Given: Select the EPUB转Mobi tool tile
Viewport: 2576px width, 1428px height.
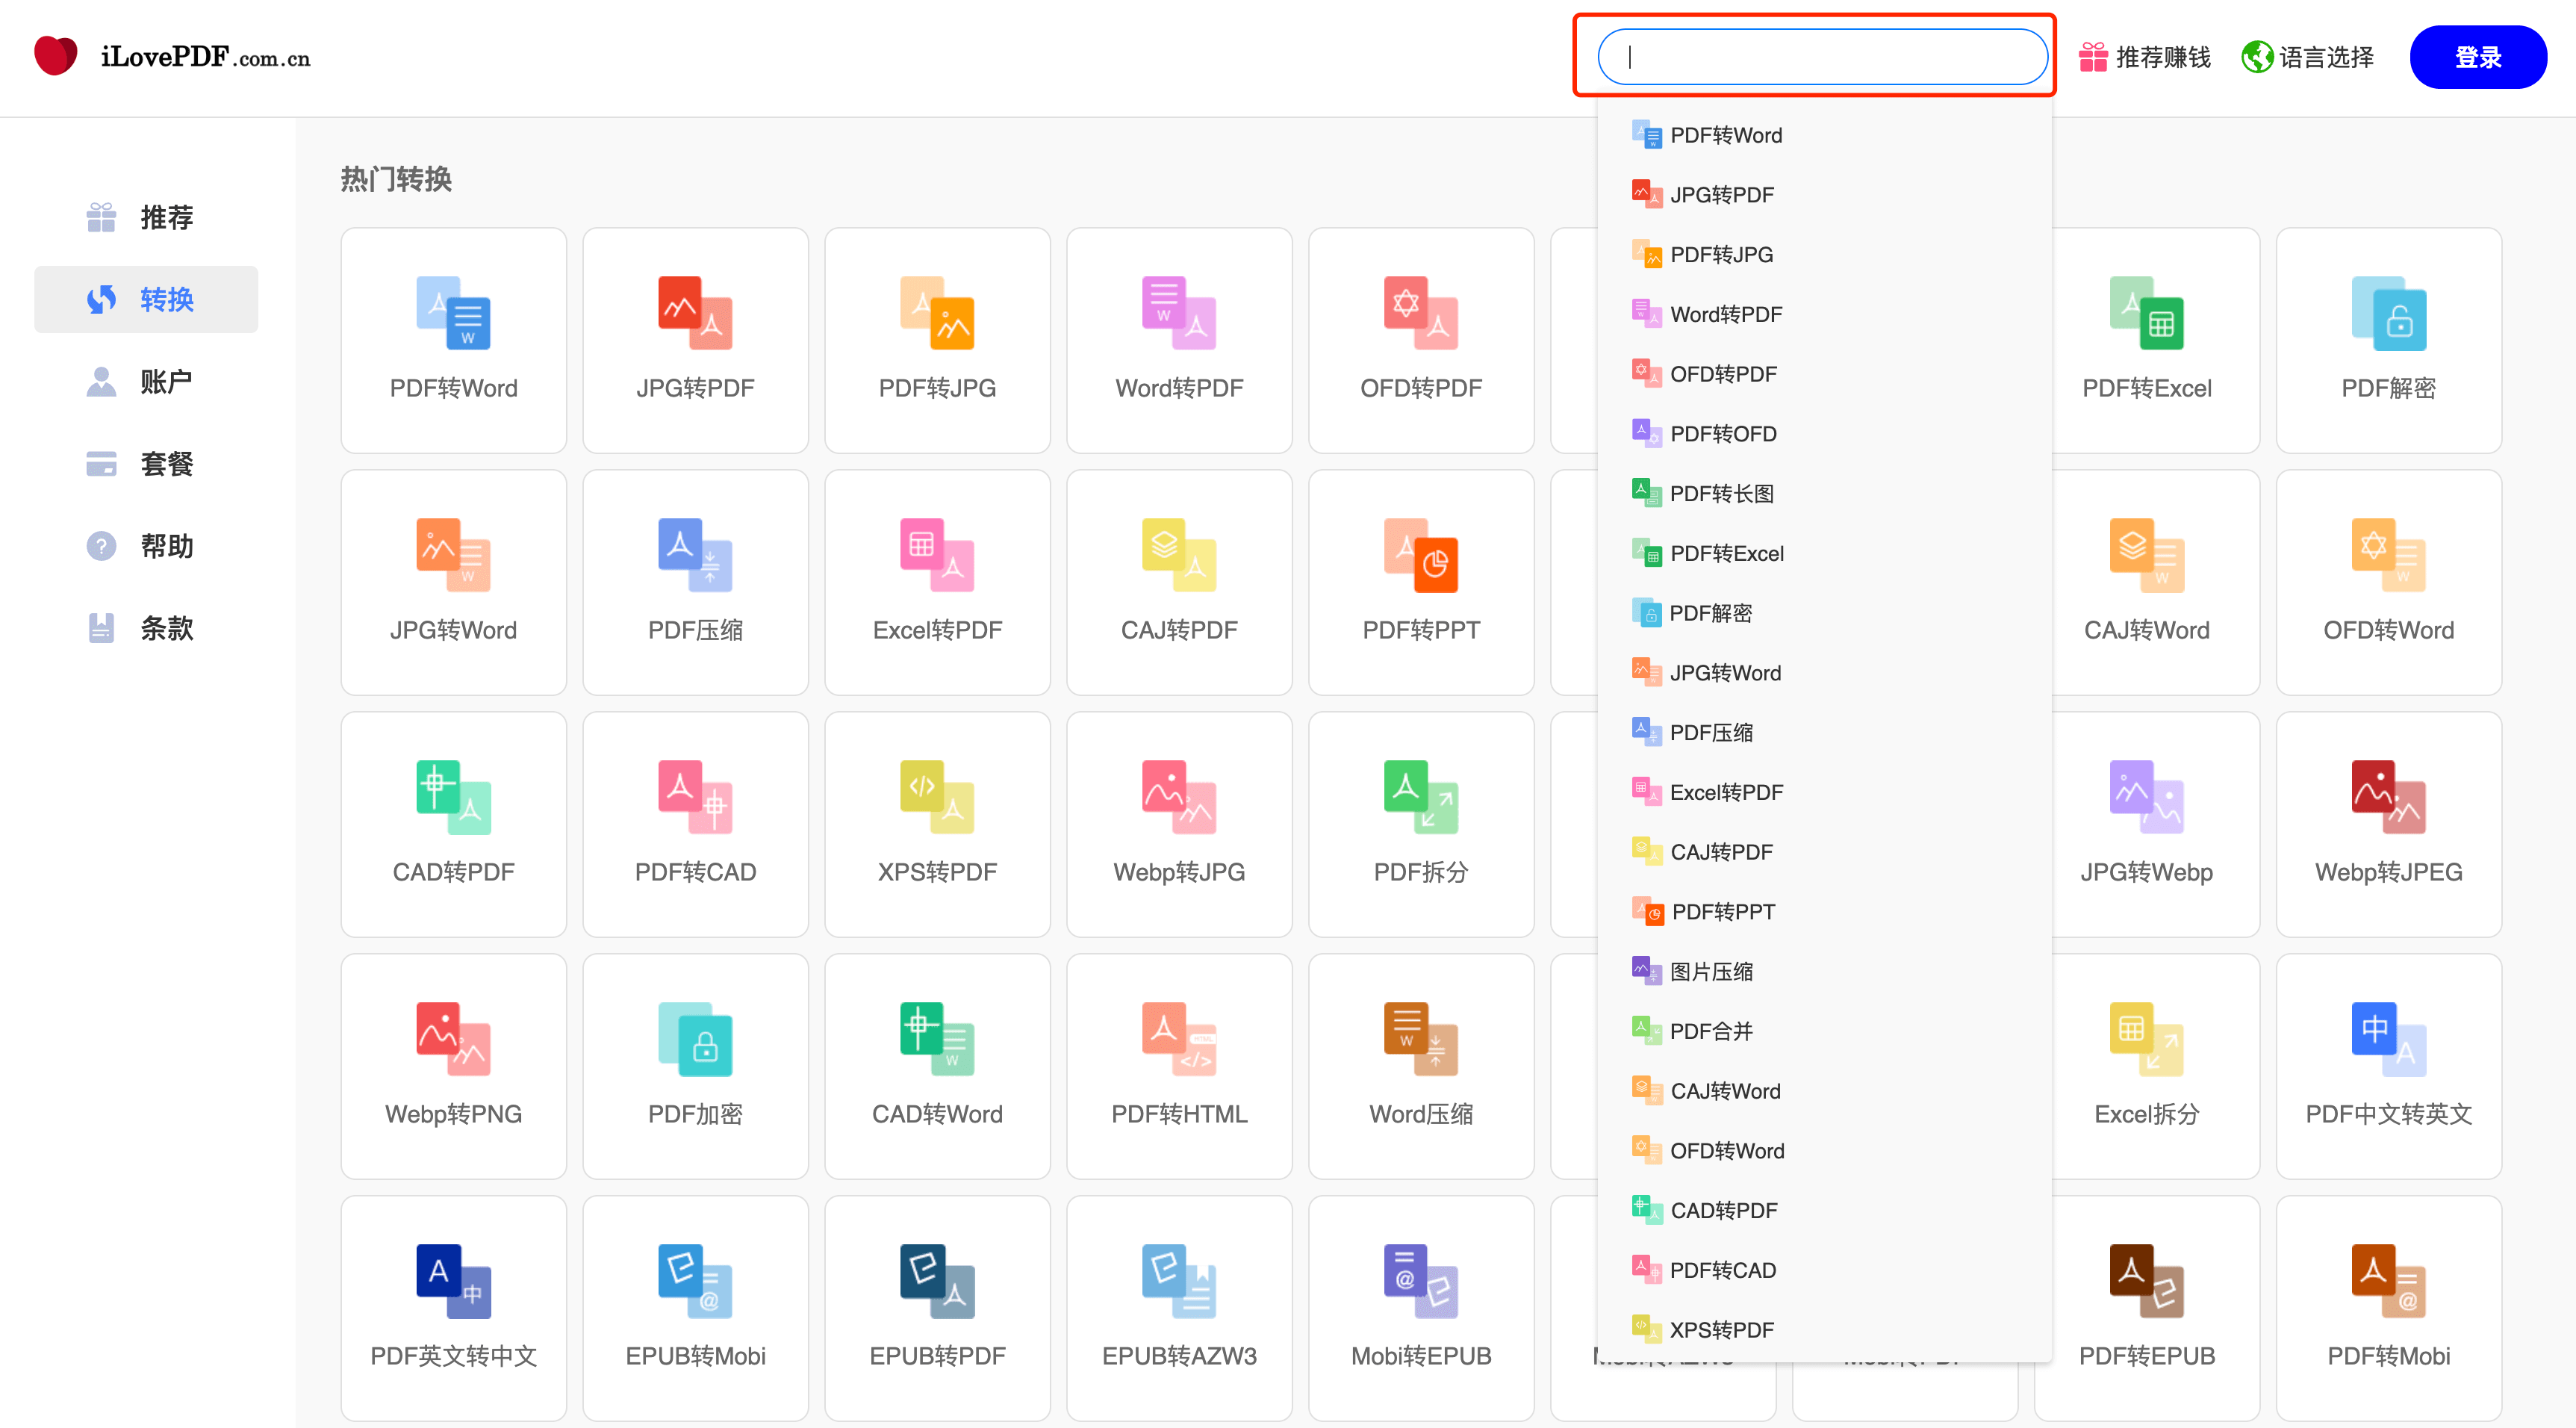Looking at the screenshot, I should click(695, 1308).
